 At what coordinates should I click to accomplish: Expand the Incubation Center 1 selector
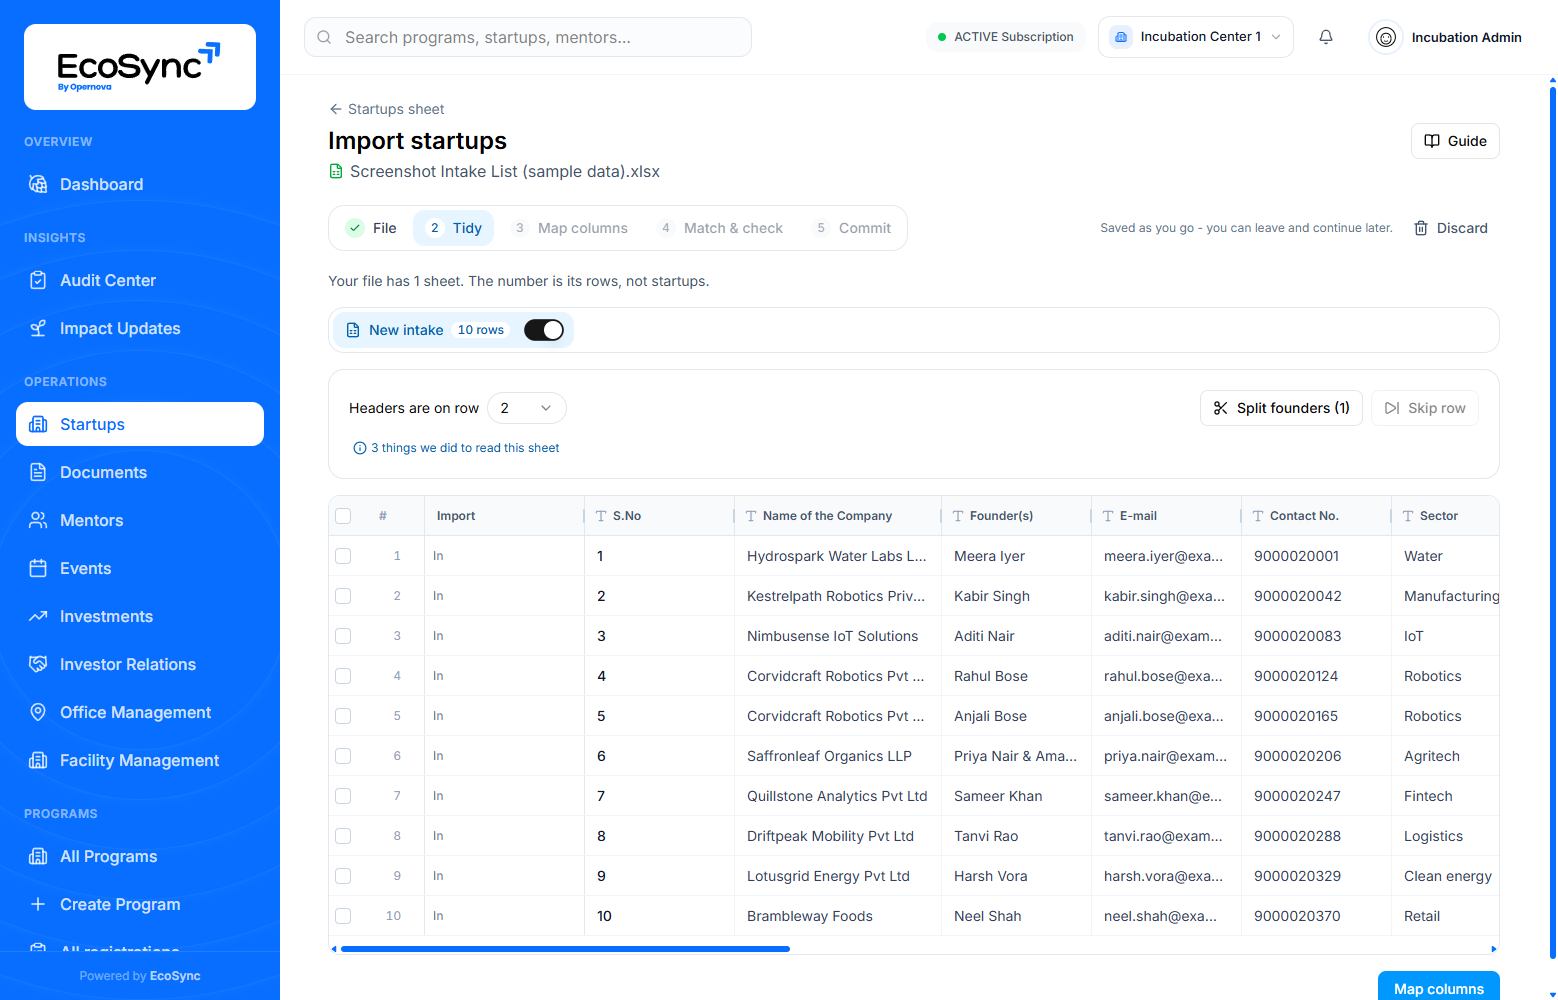1196,37
